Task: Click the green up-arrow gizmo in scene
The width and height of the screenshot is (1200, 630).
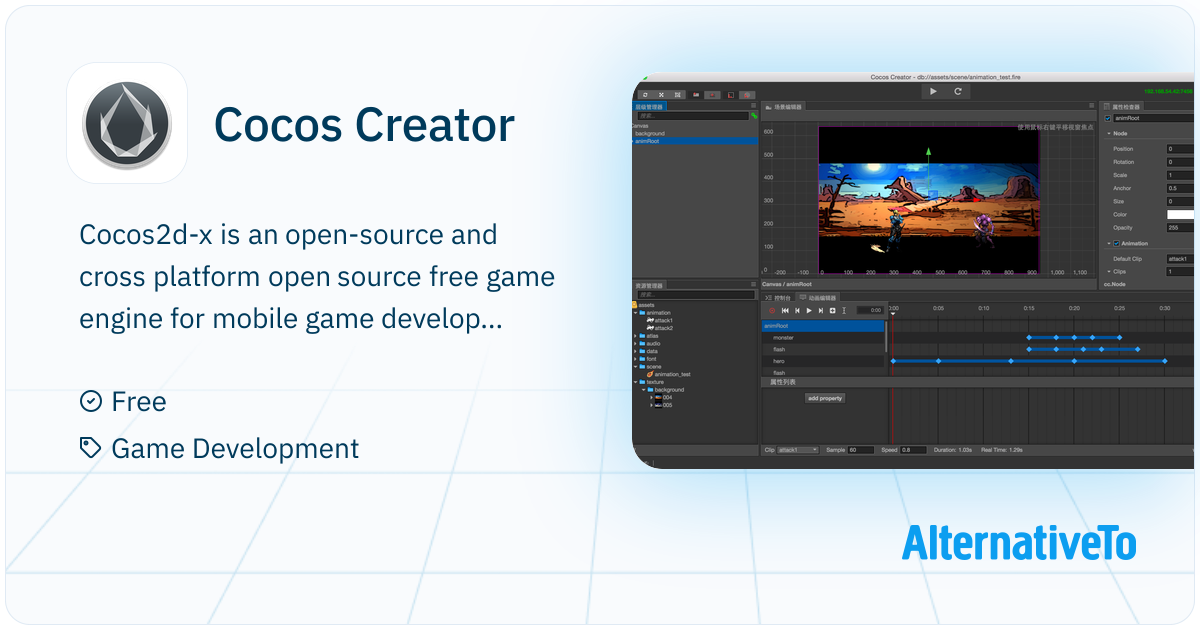Action: [x=929, y=155]
